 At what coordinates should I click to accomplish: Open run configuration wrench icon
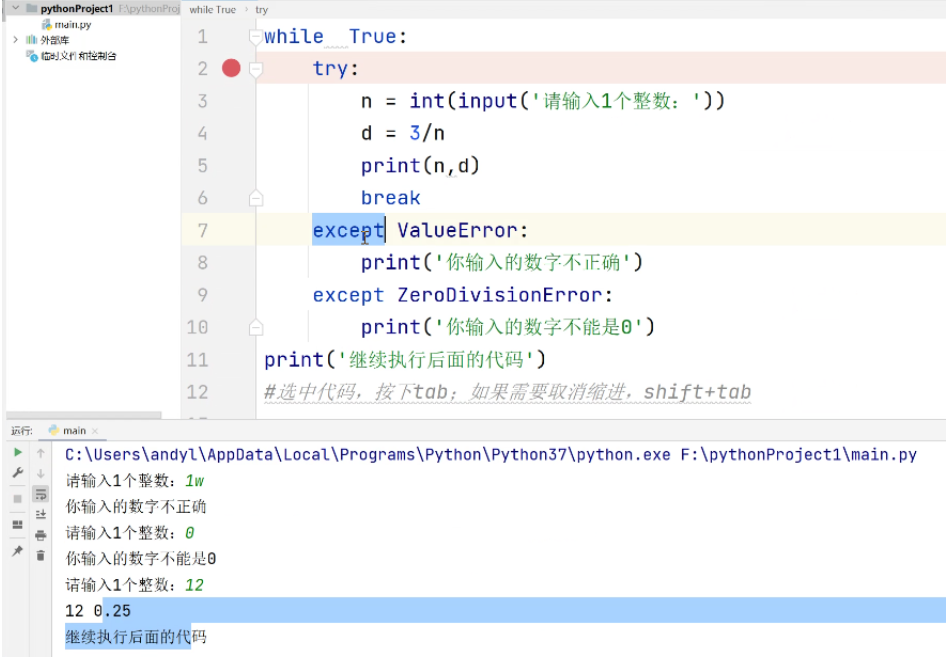(17, 473)
